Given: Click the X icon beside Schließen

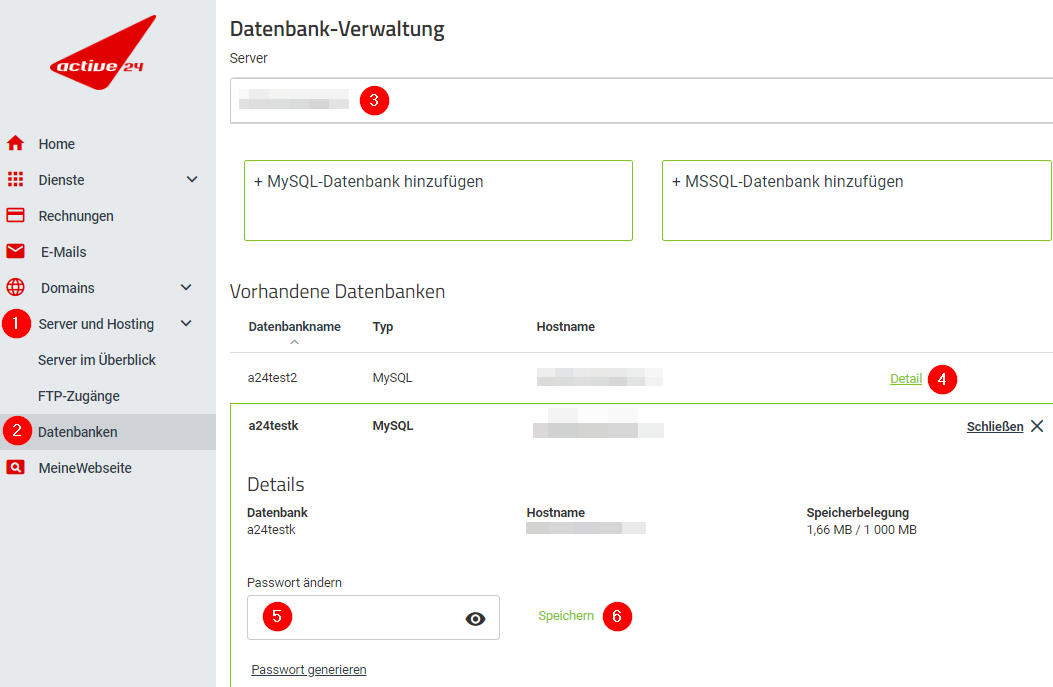Looking at the screenshot, I should click(1037, 426).
